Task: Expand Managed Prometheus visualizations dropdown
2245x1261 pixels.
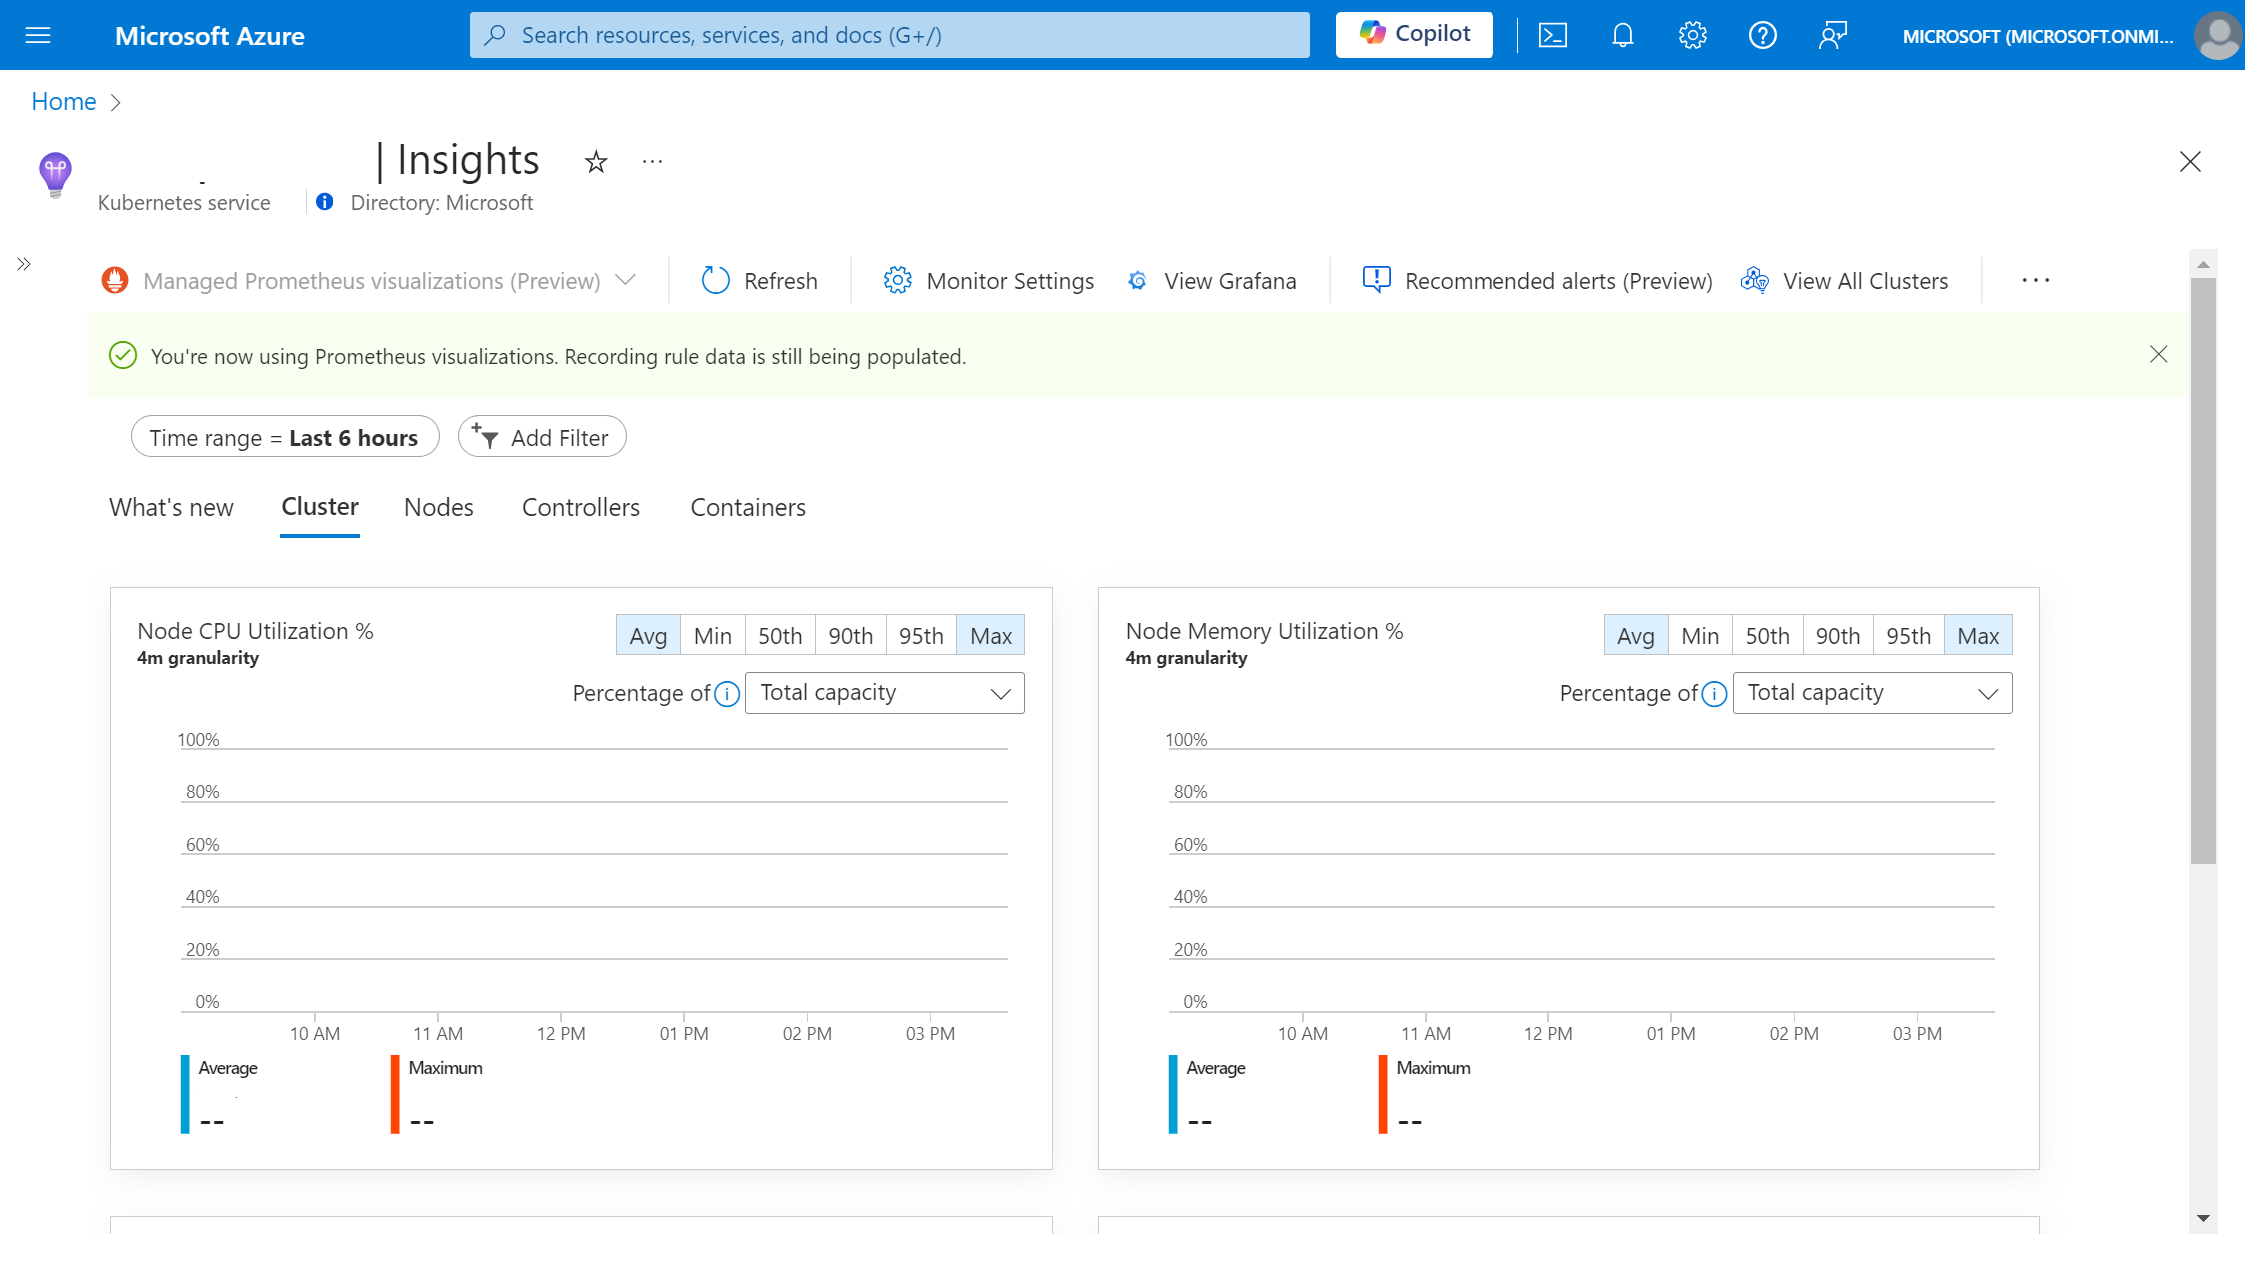Action: click(x=629, y=281)
